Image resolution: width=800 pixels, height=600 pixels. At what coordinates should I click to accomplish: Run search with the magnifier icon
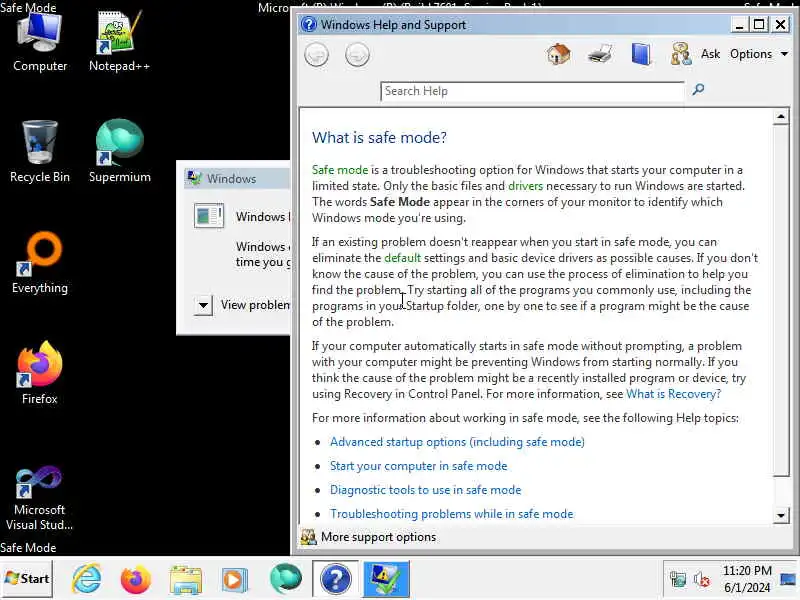tap(698, 90)
